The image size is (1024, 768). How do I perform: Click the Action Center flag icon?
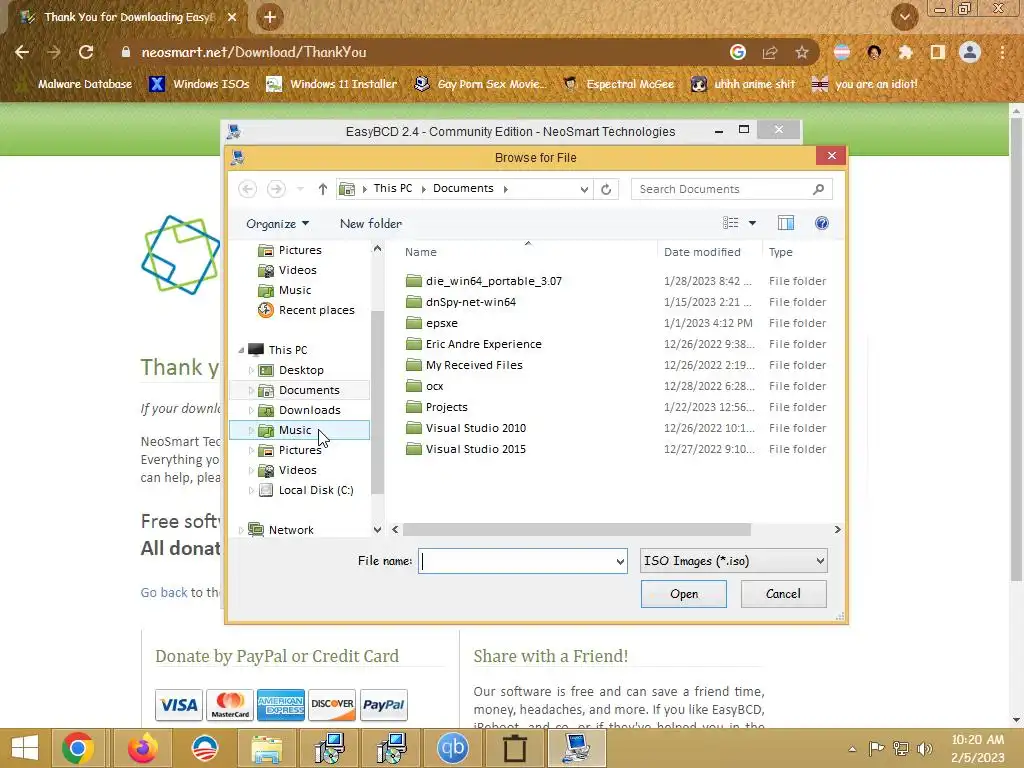(x=876, y=748)
